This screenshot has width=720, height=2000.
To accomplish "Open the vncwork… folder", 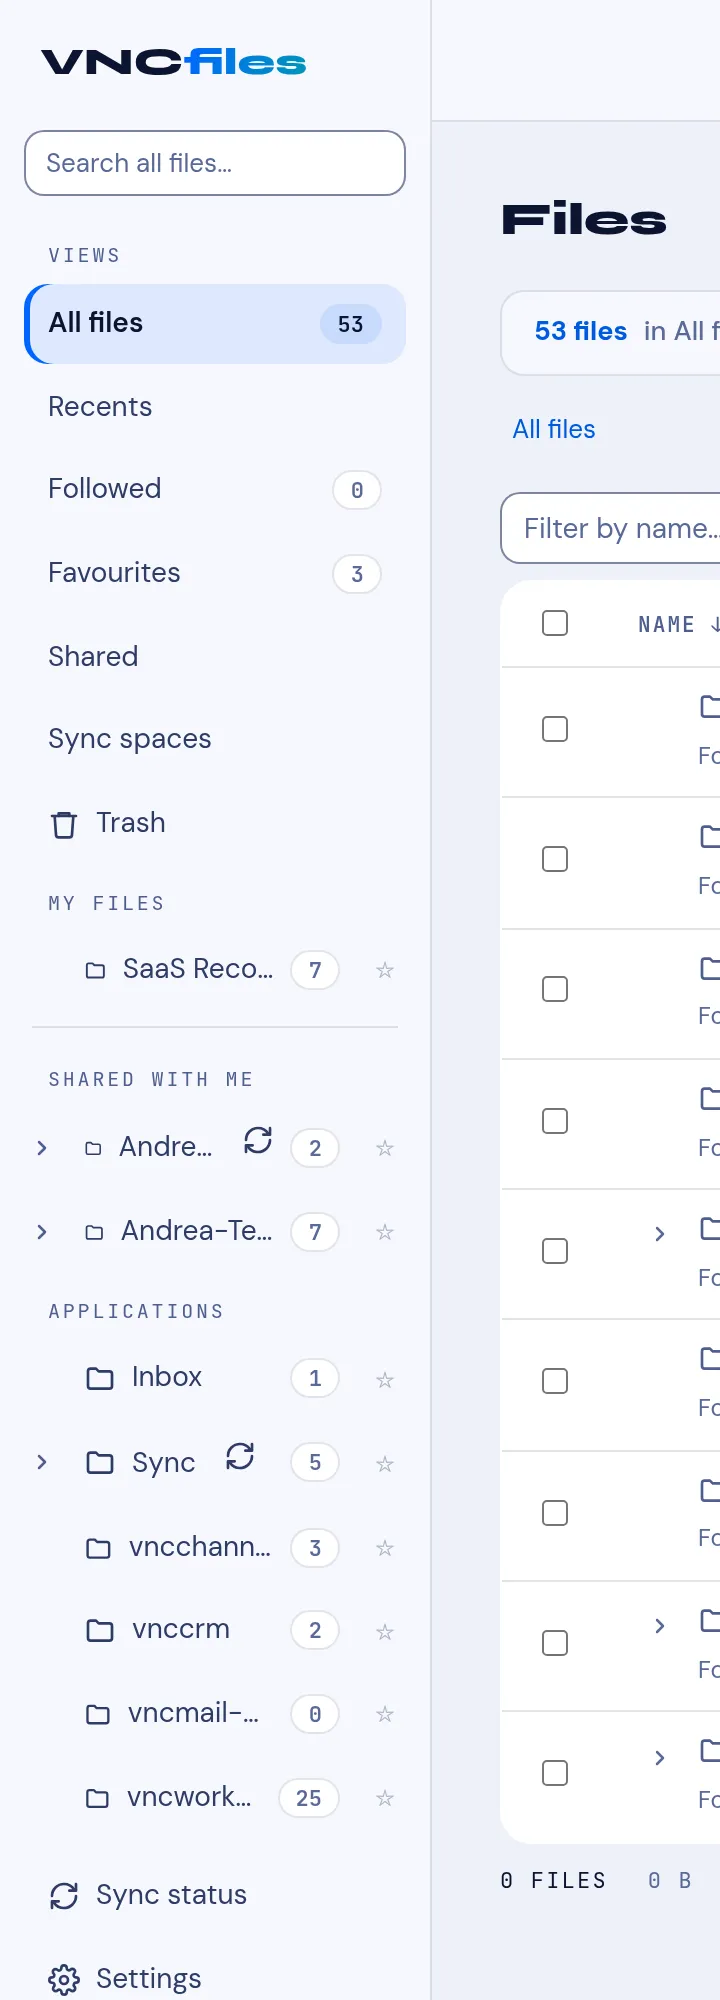I will click(189, 1797).
